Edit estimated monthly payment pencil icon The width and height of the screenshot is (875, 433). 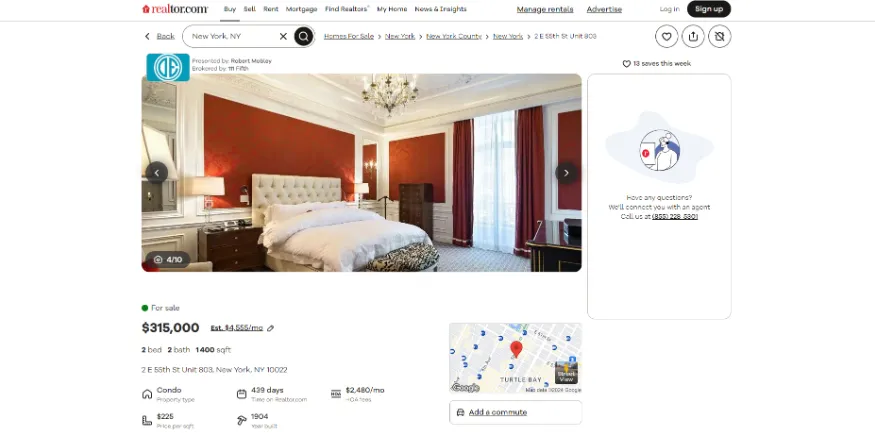tap(271, 328)
